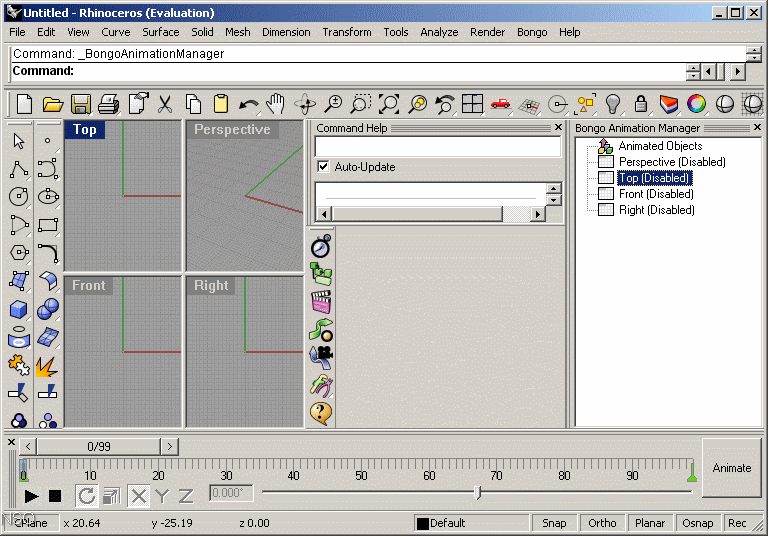This screenshot has height=536, width=768.
Task: Open the Curve menu
Action: click(x=116, y=32)
